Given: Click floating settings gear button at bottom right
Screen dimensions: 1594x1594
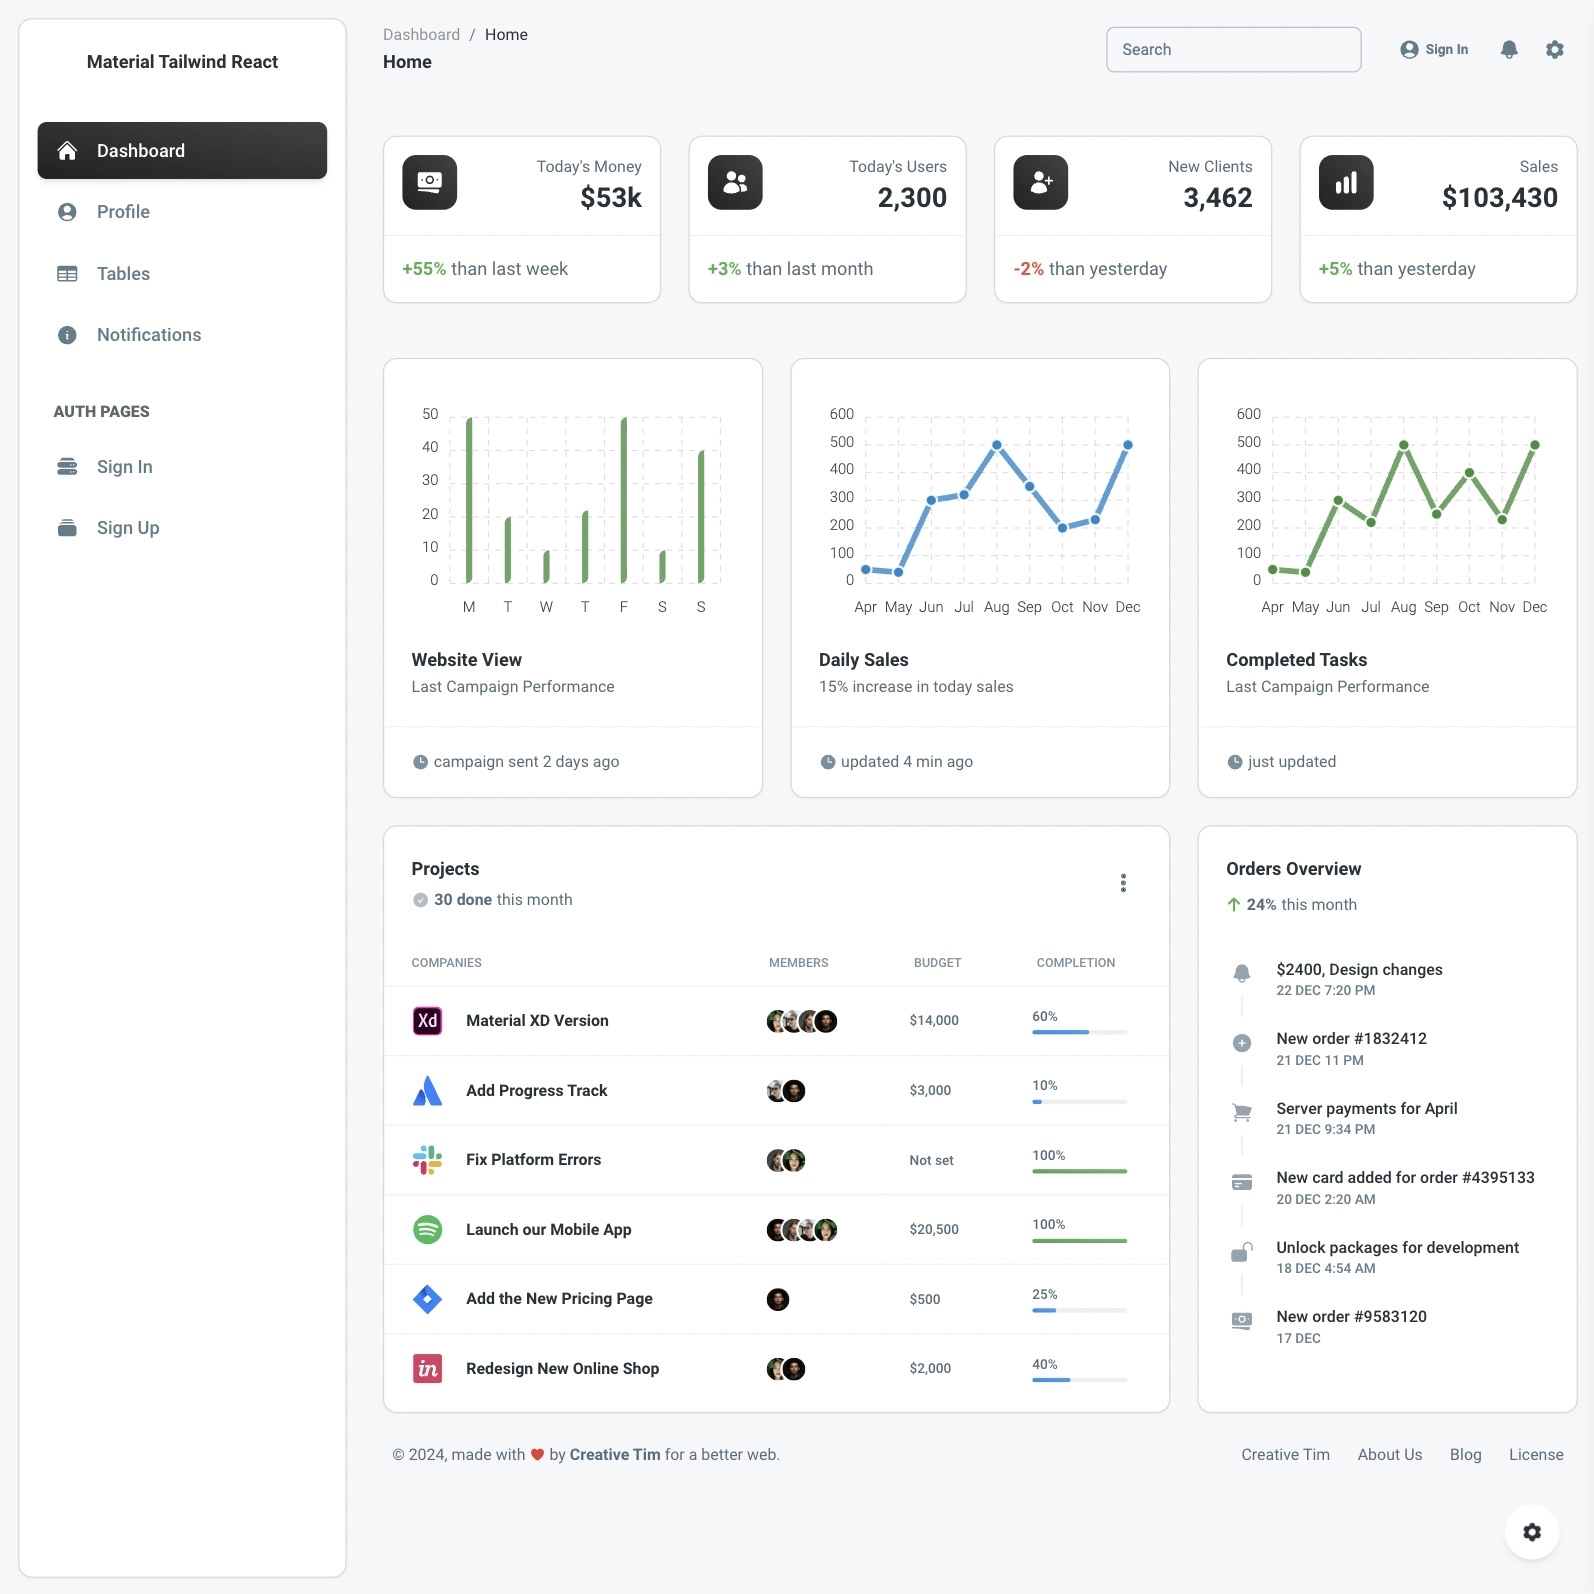Looking at the screenshot, I should pos(1532,1532).
